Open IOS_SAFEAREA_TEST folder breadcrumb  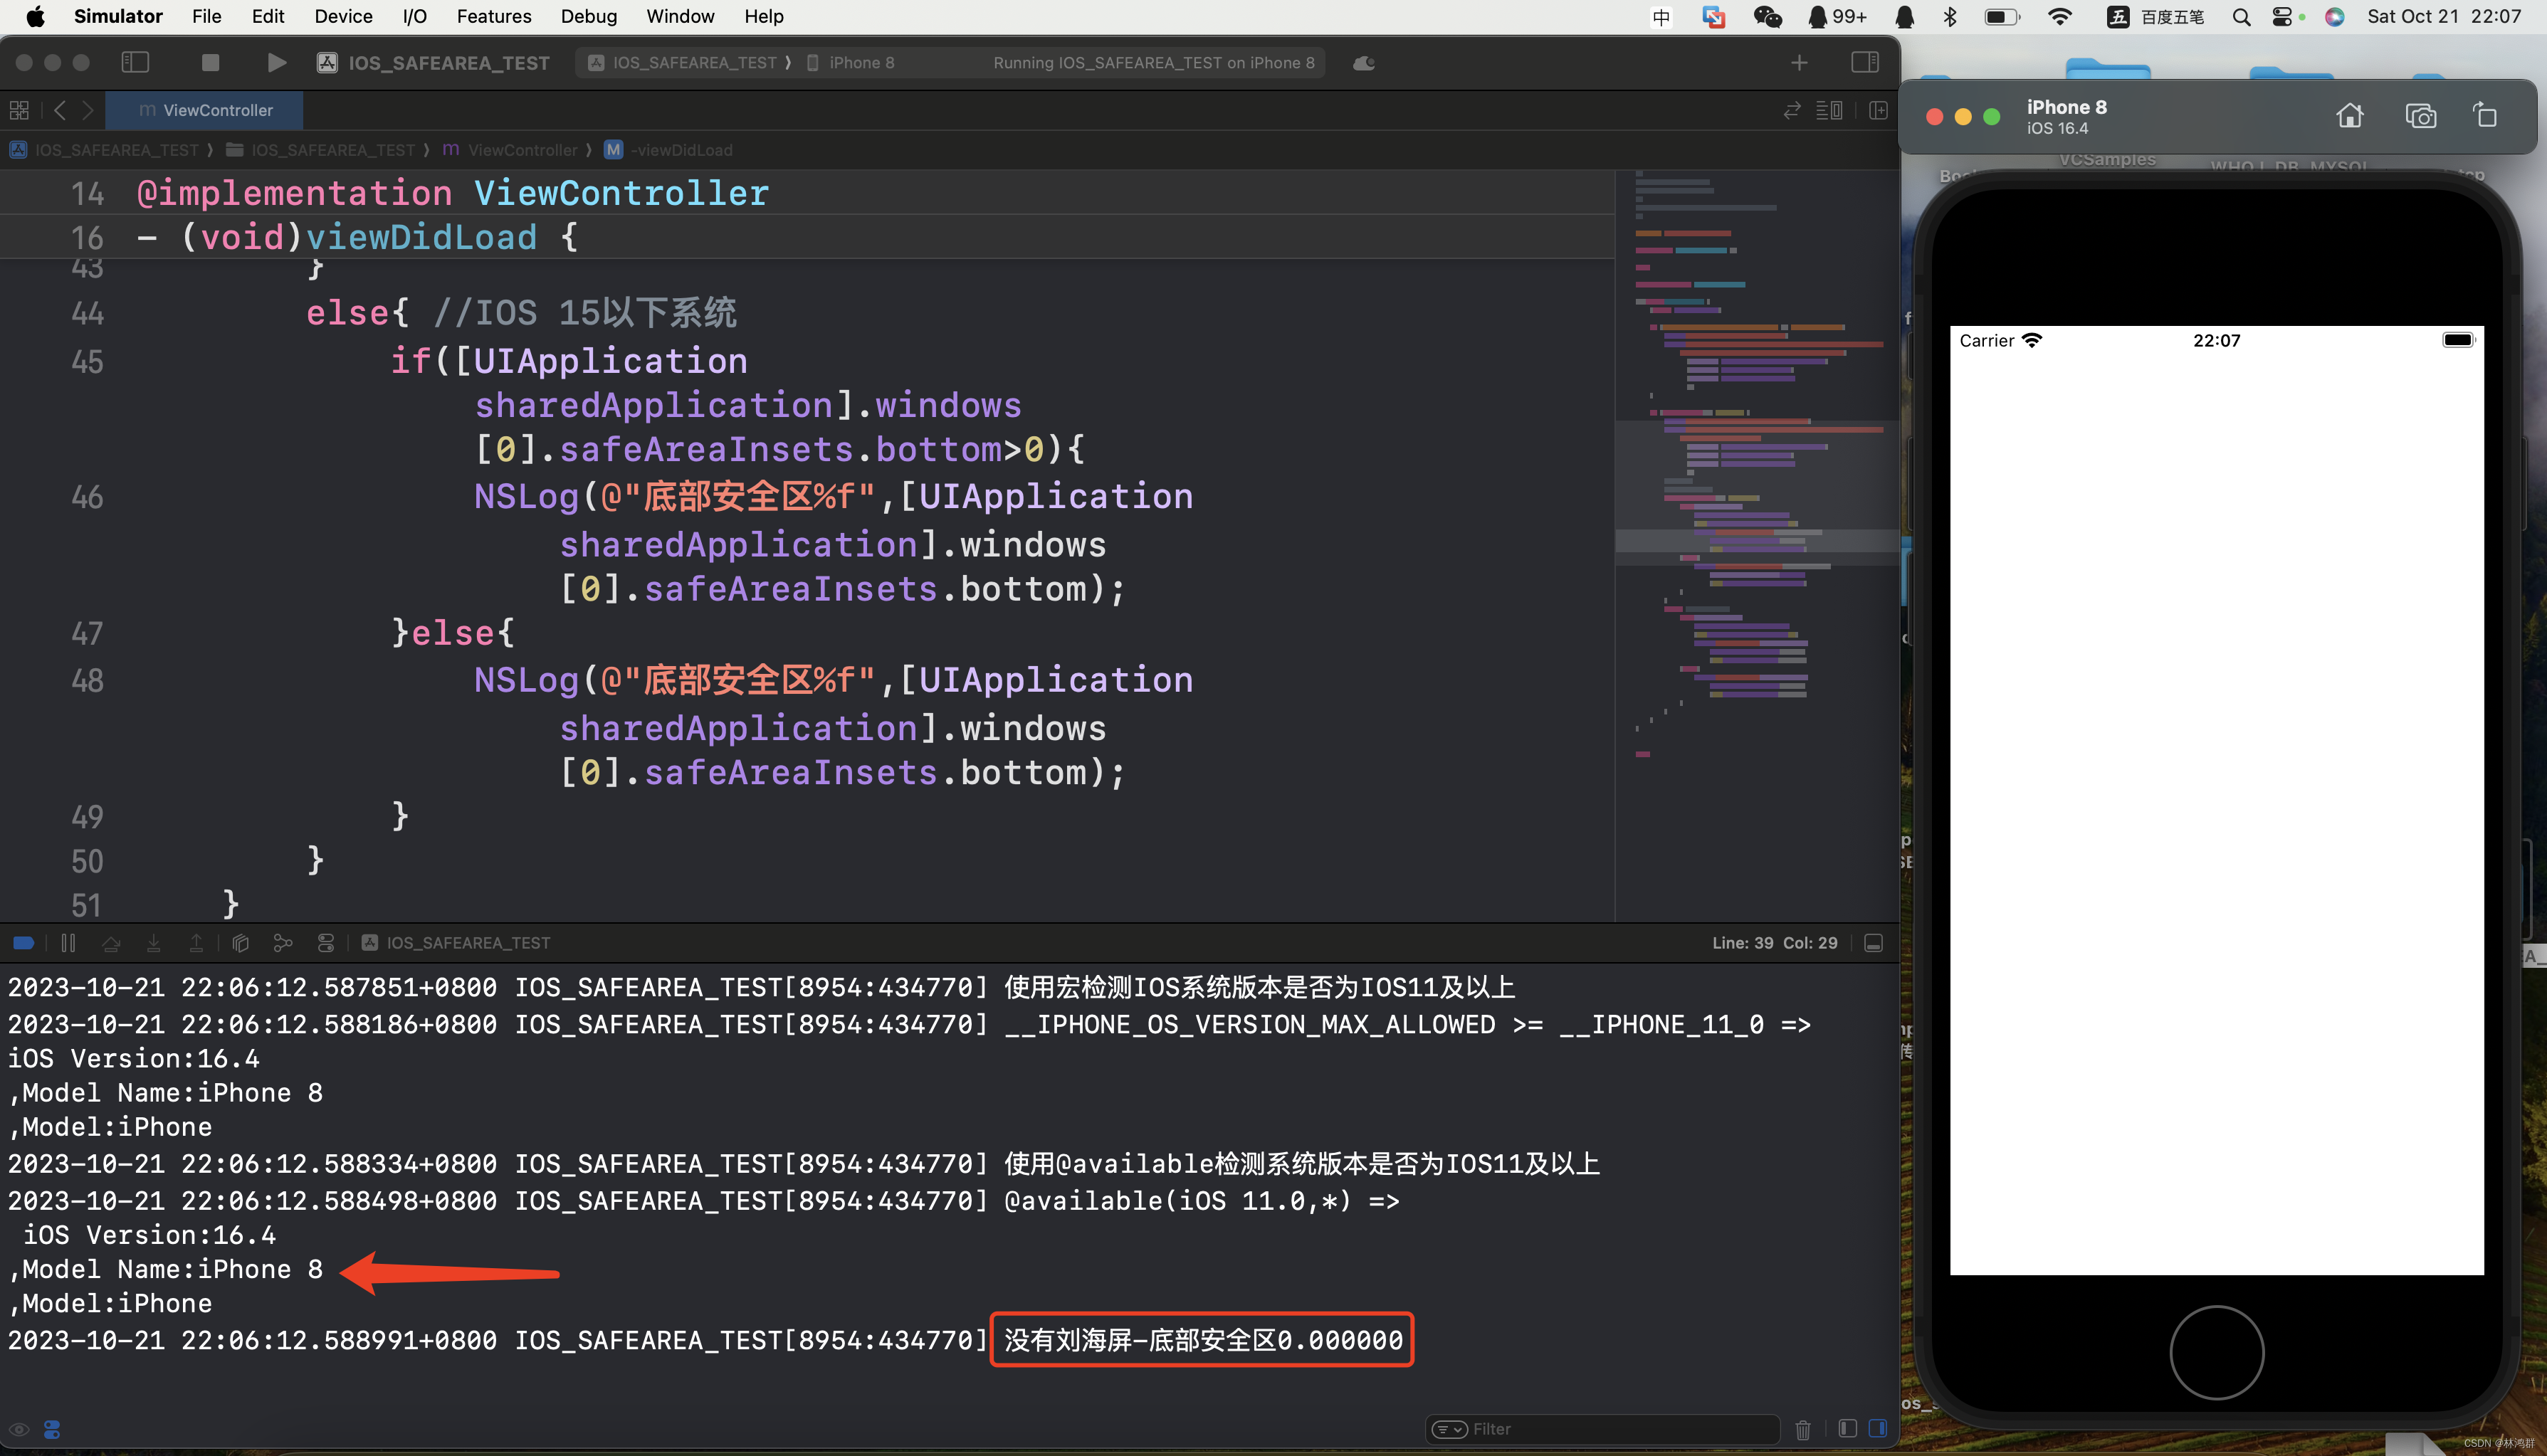coord(321,150)
